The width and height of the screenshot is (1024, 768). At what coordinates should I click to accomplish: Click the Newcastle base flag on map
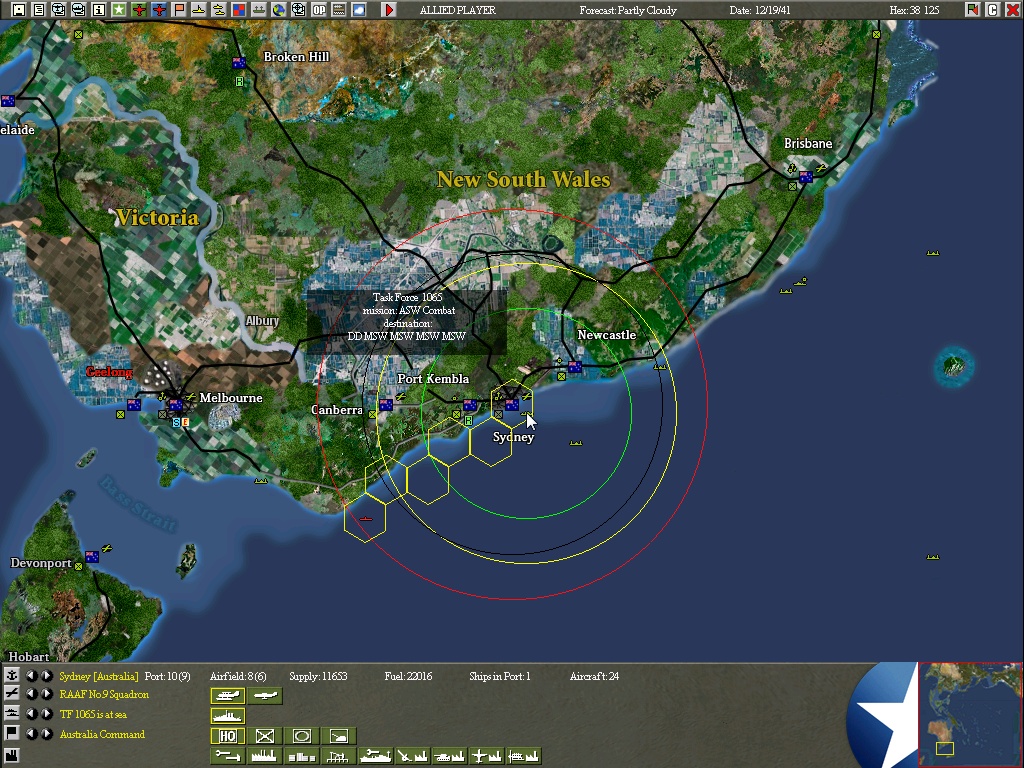(x=575, y=367)
